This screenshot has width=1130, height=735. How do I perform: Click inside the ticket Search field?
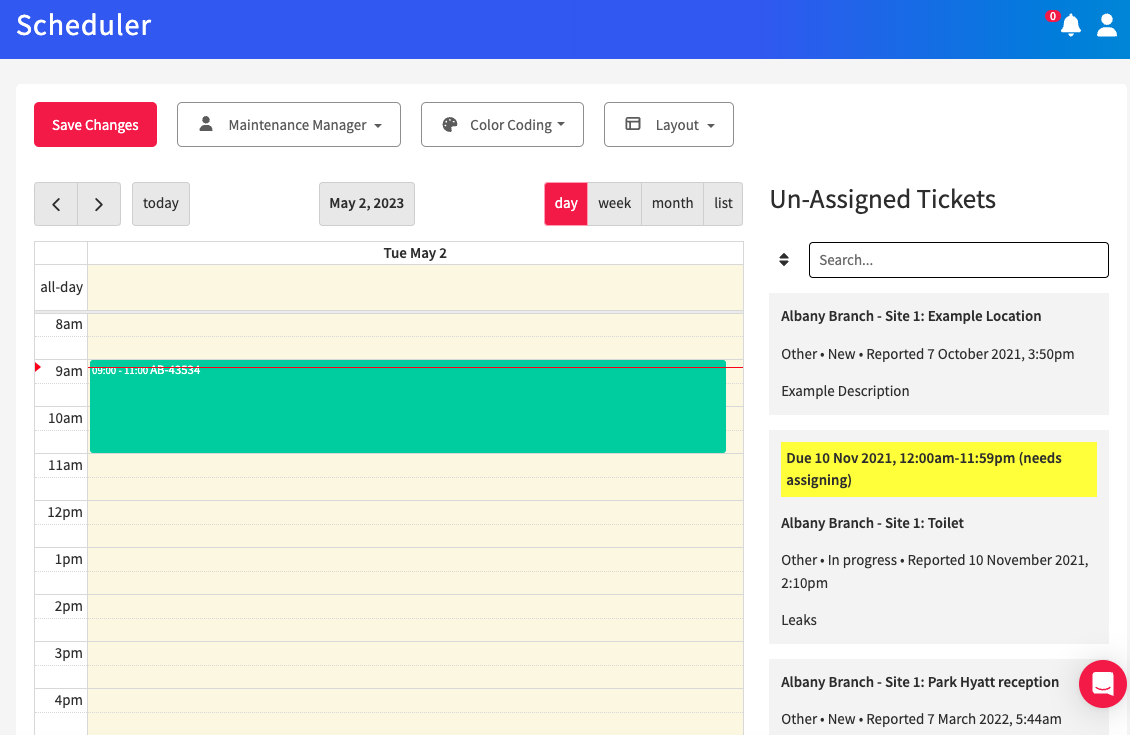pos(957,259)
